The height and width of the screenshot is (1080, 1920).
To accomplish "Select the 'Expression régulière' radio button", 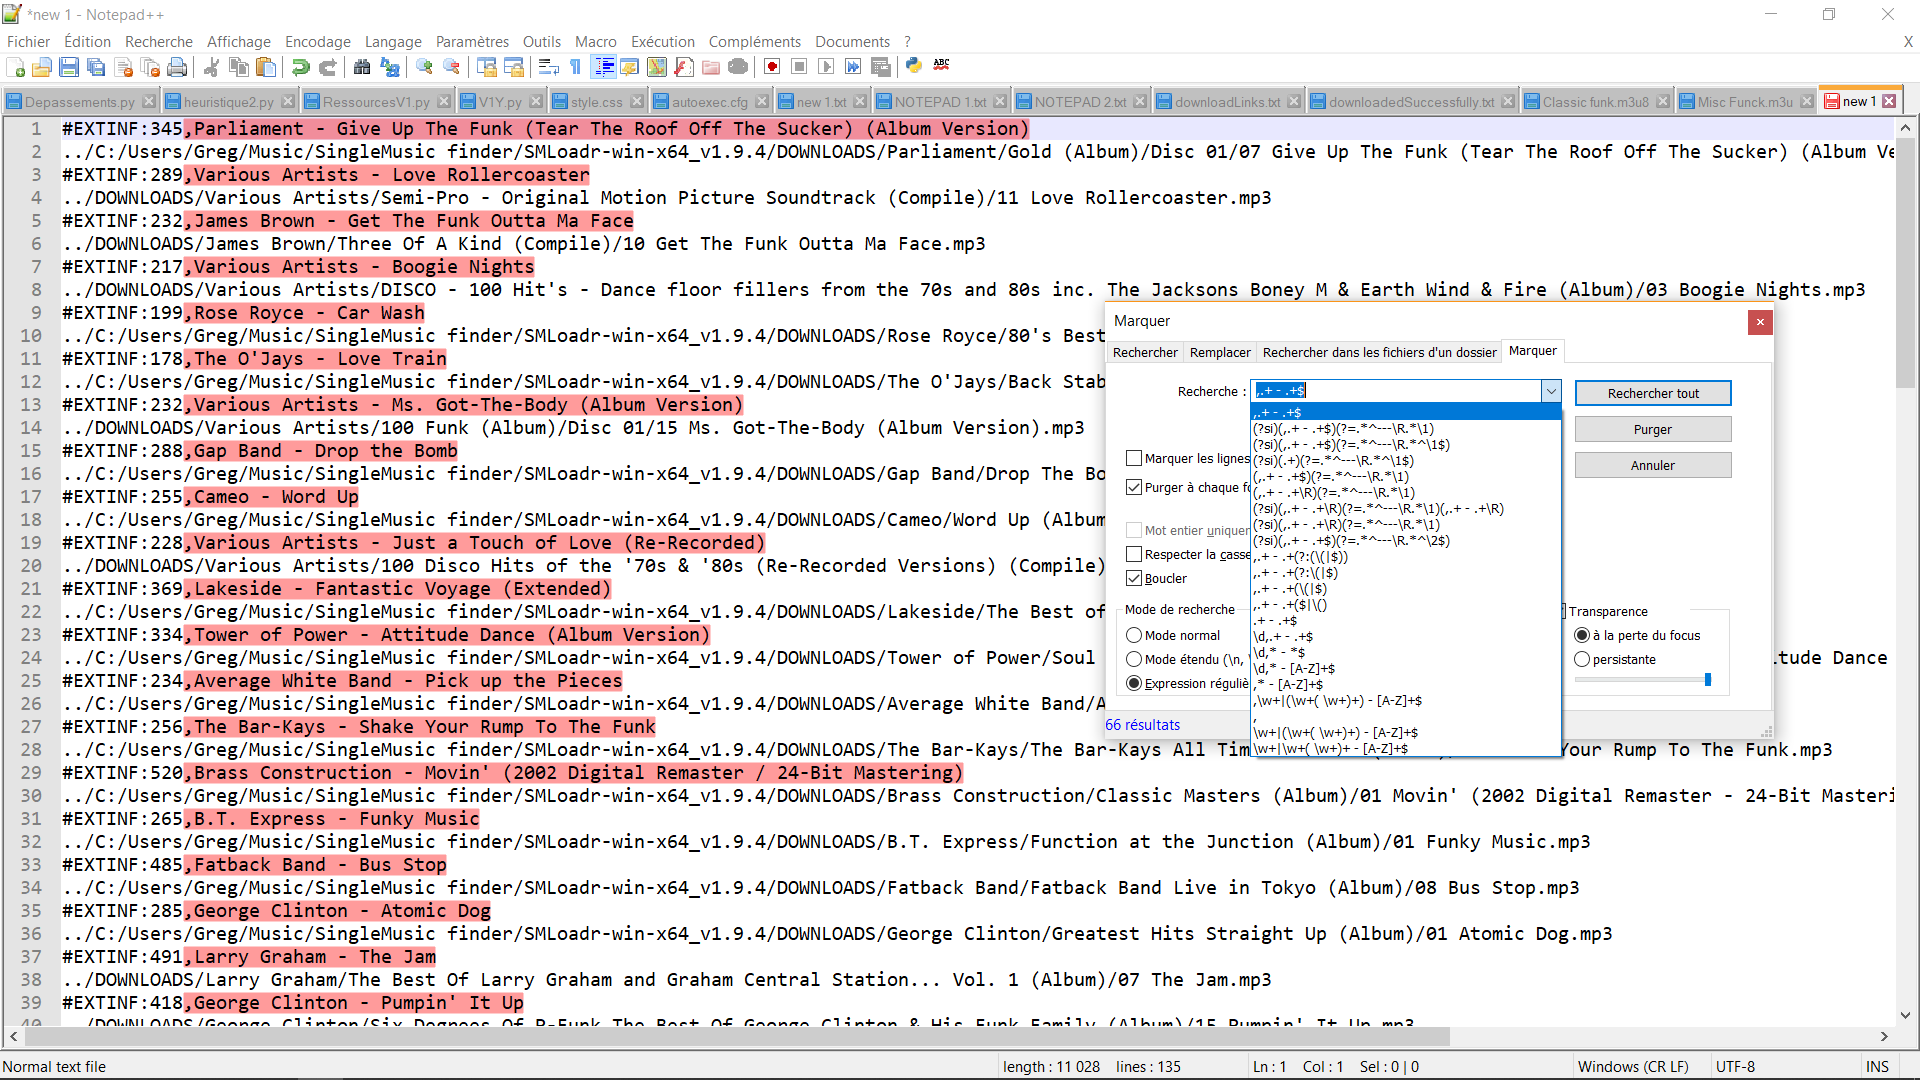I will click(1134, 683).
